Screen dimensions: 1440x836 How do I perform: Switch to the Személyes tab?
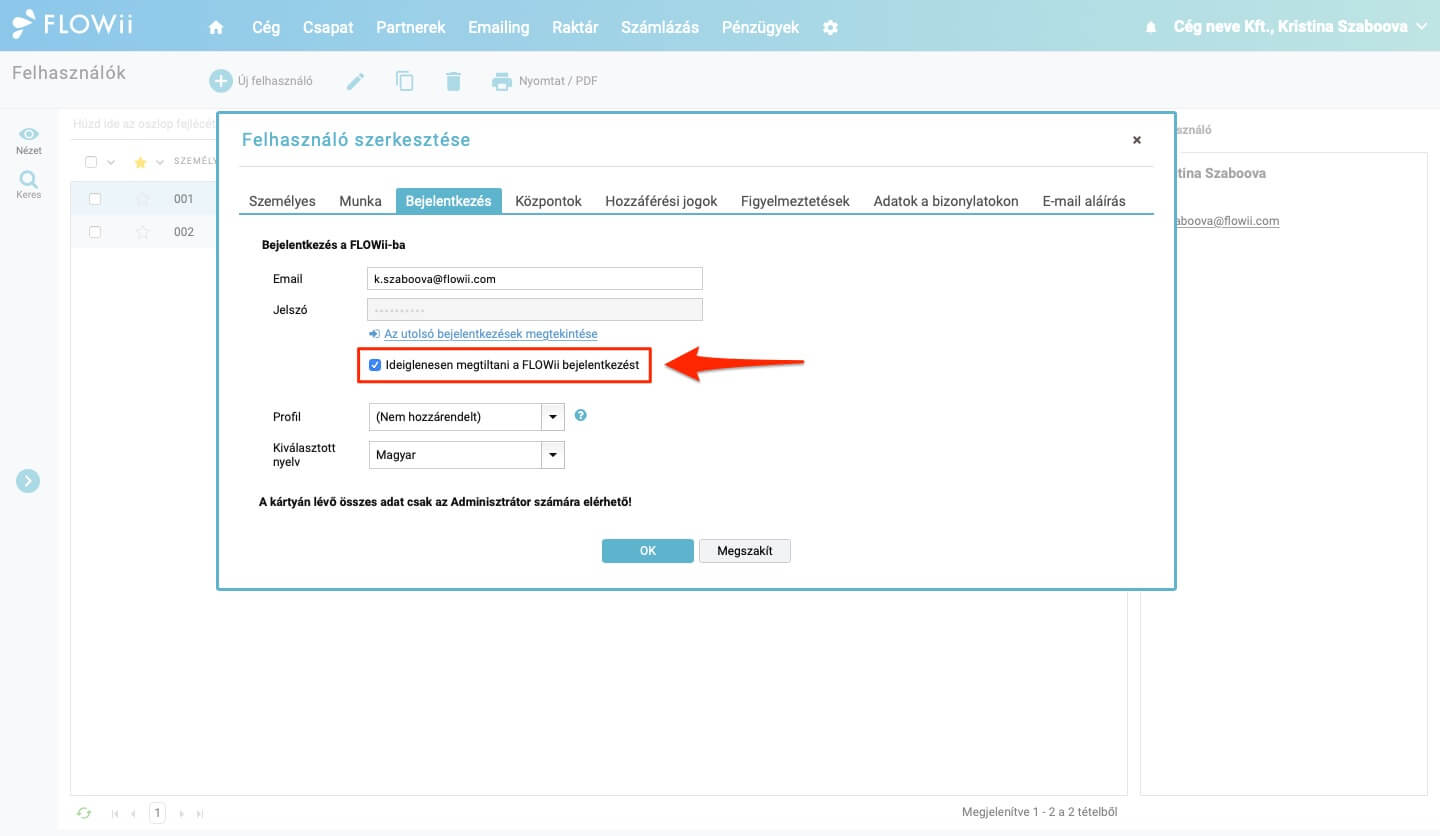click(282, 201)
